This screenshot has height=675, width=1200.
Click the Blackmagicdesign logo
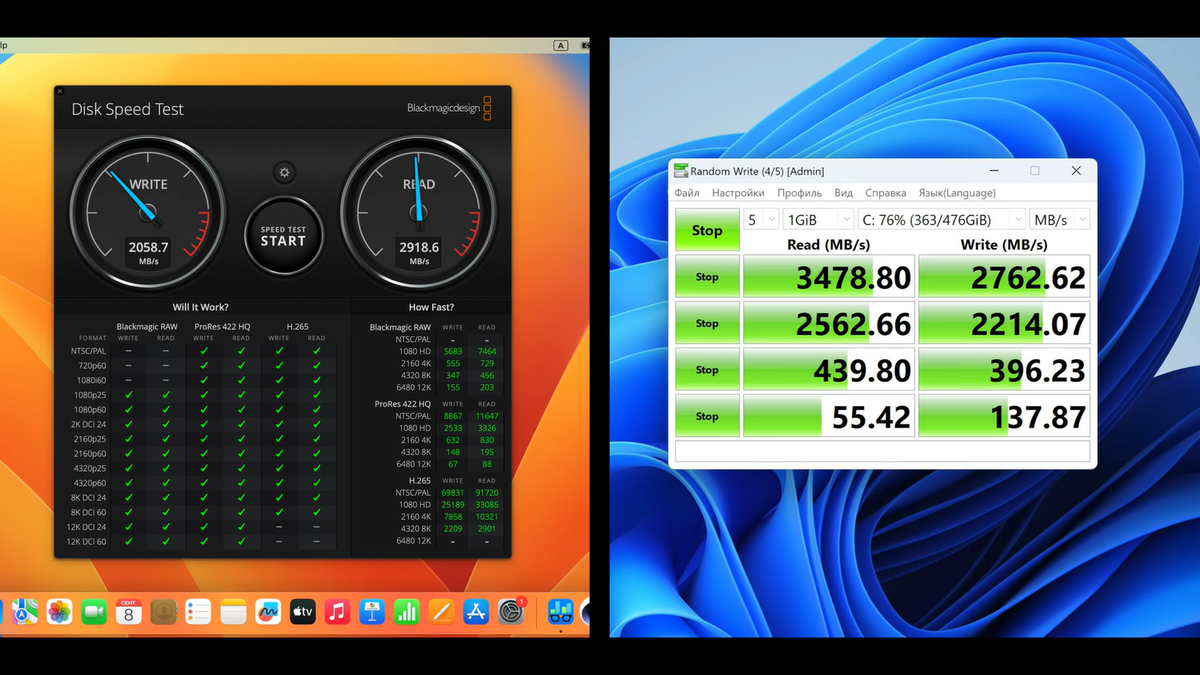coord(449,108)
